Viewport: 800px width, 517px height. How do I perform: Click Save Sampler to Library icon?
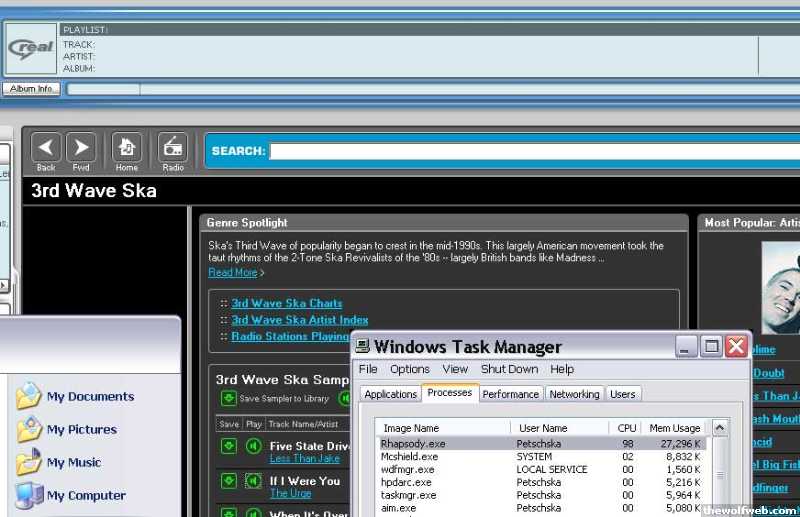point(228,398)
